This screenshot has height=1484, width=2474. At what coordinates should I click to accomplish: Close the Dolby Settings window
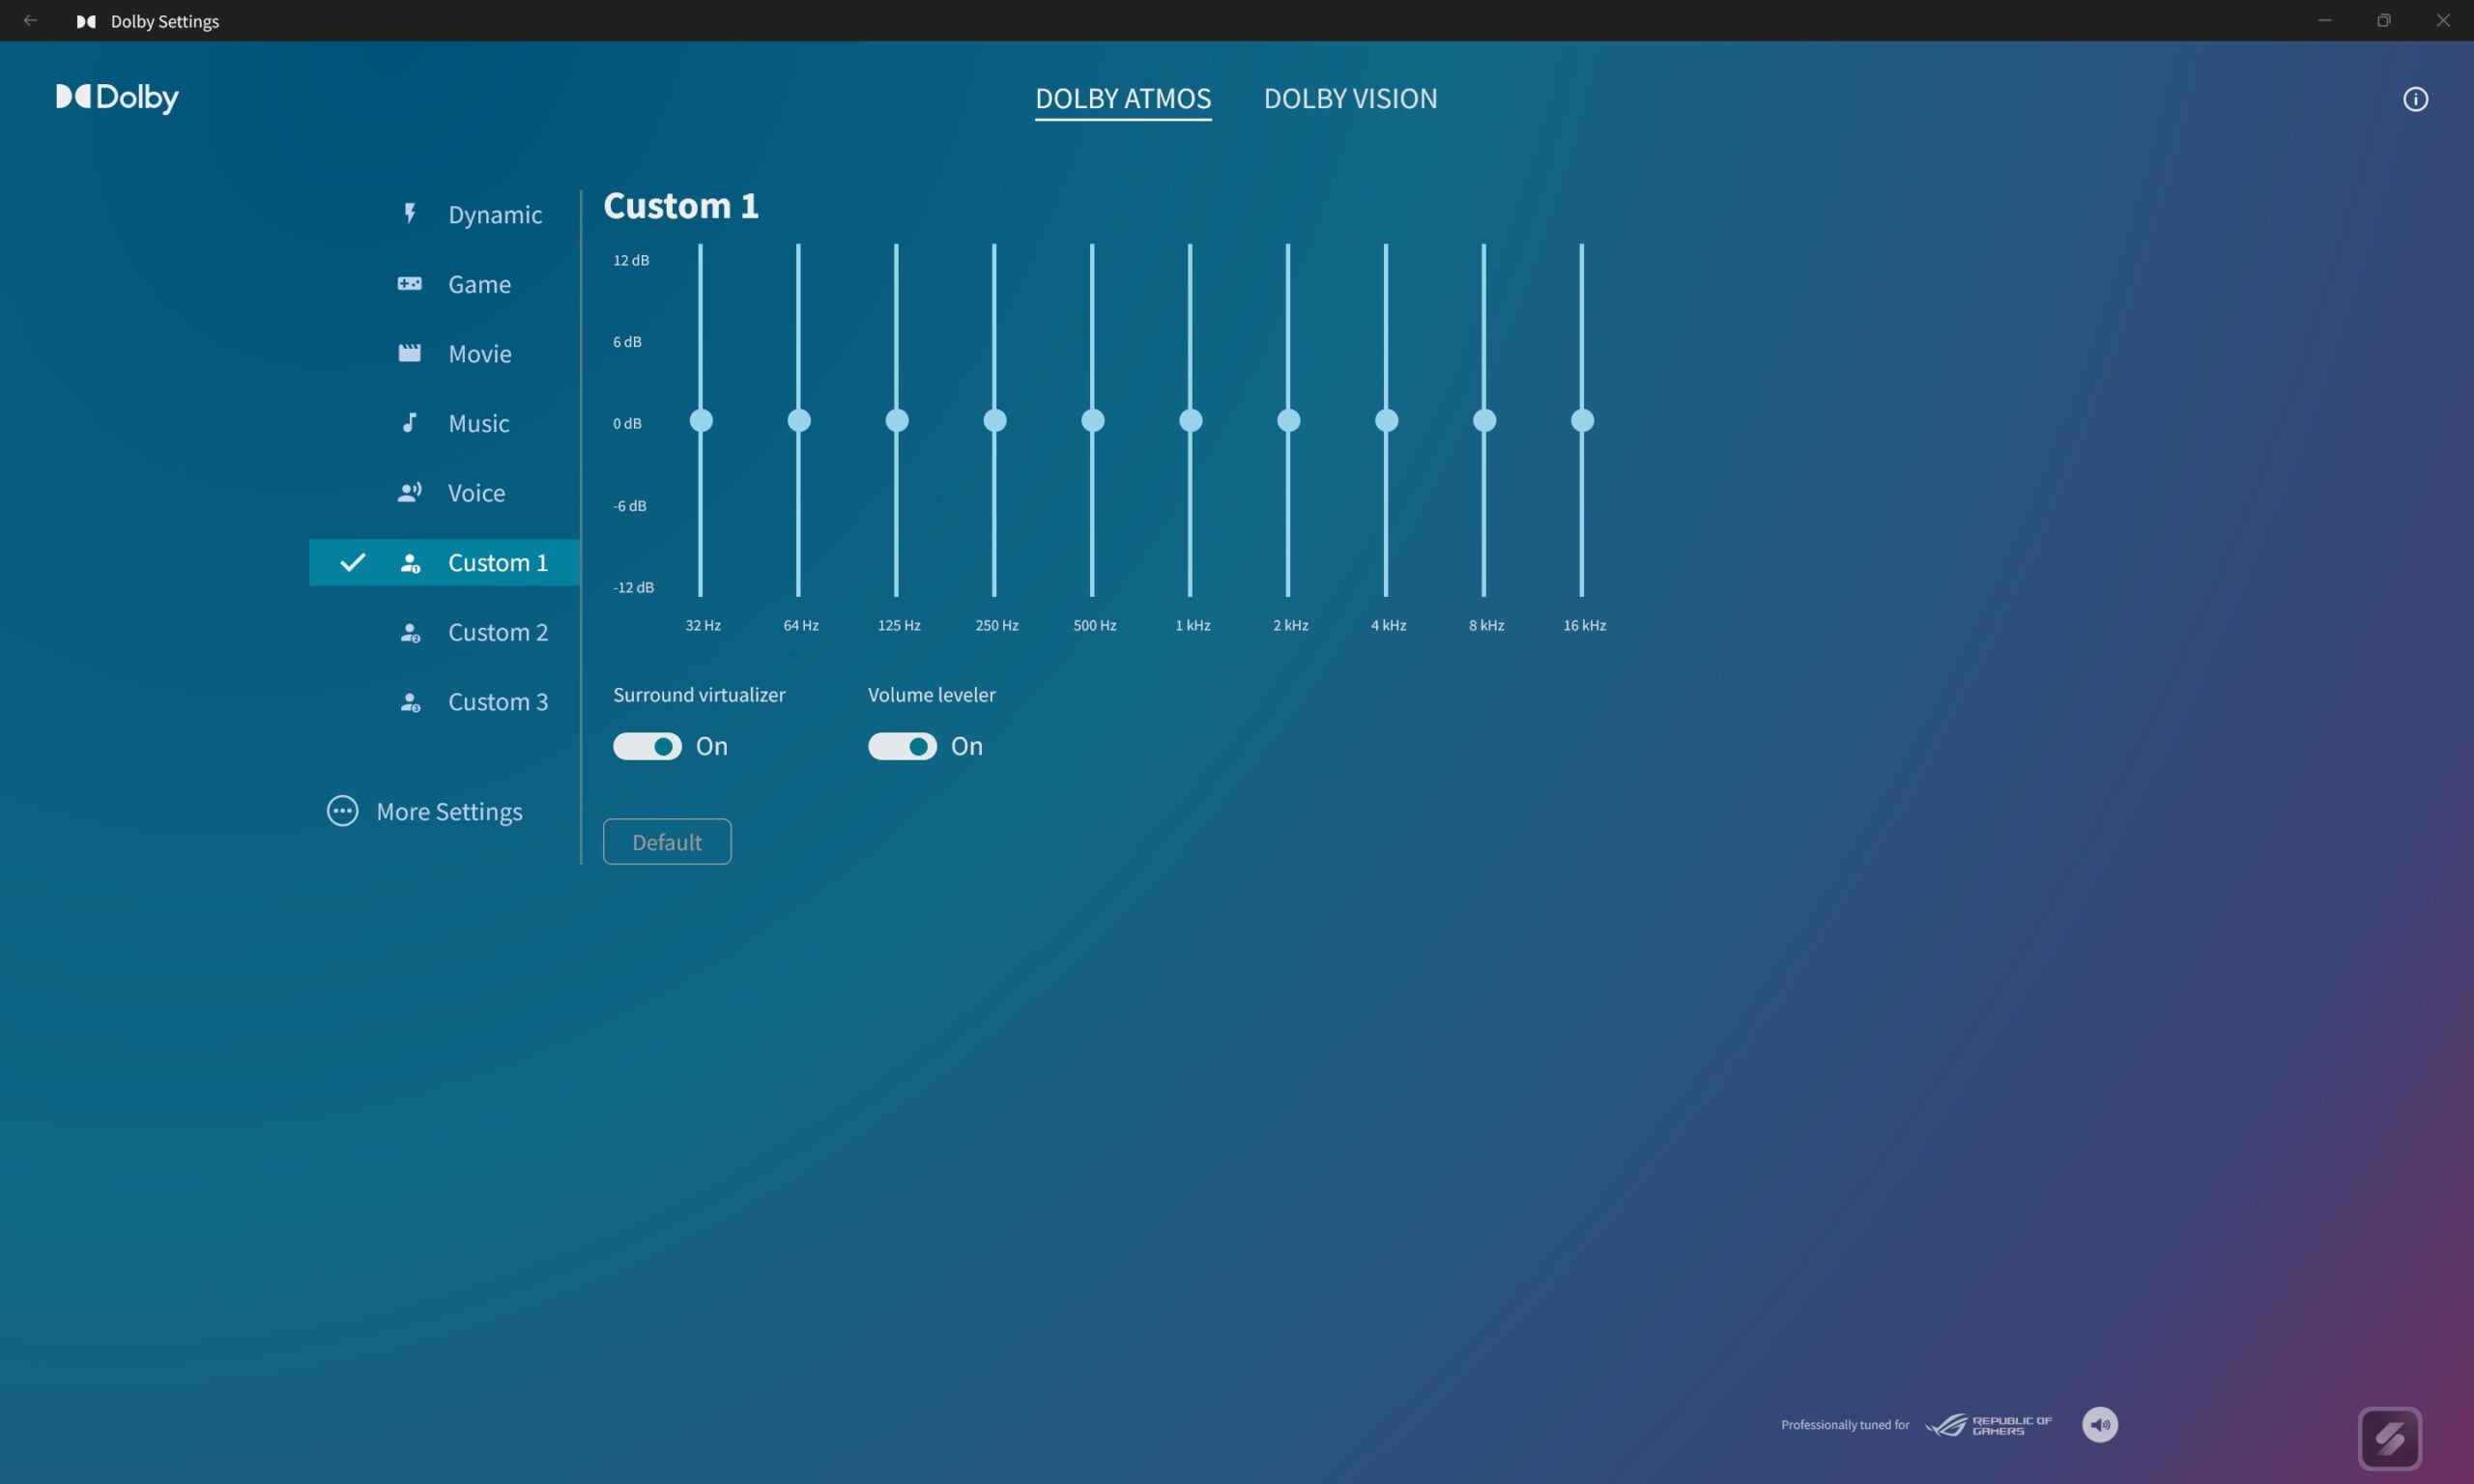coord(2443,20)
